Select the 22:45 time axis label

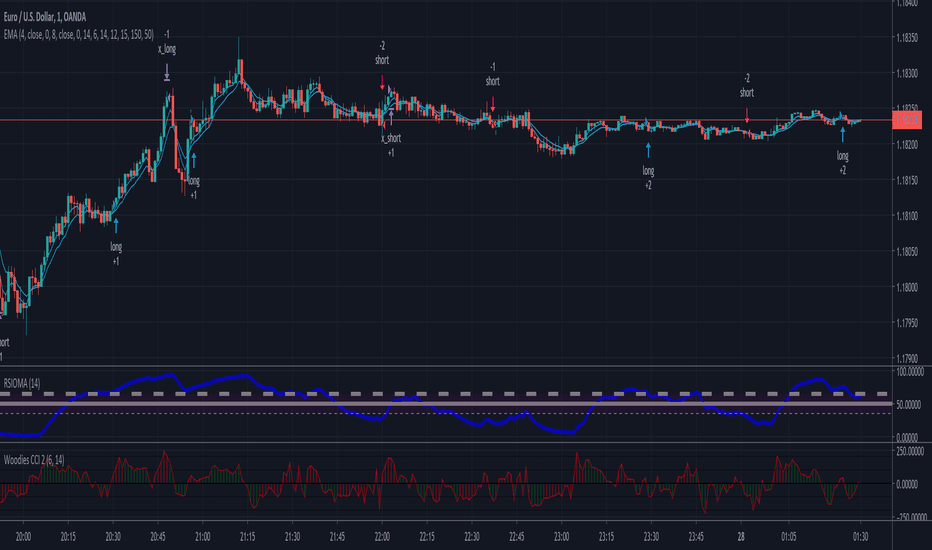tap(517, 537)
